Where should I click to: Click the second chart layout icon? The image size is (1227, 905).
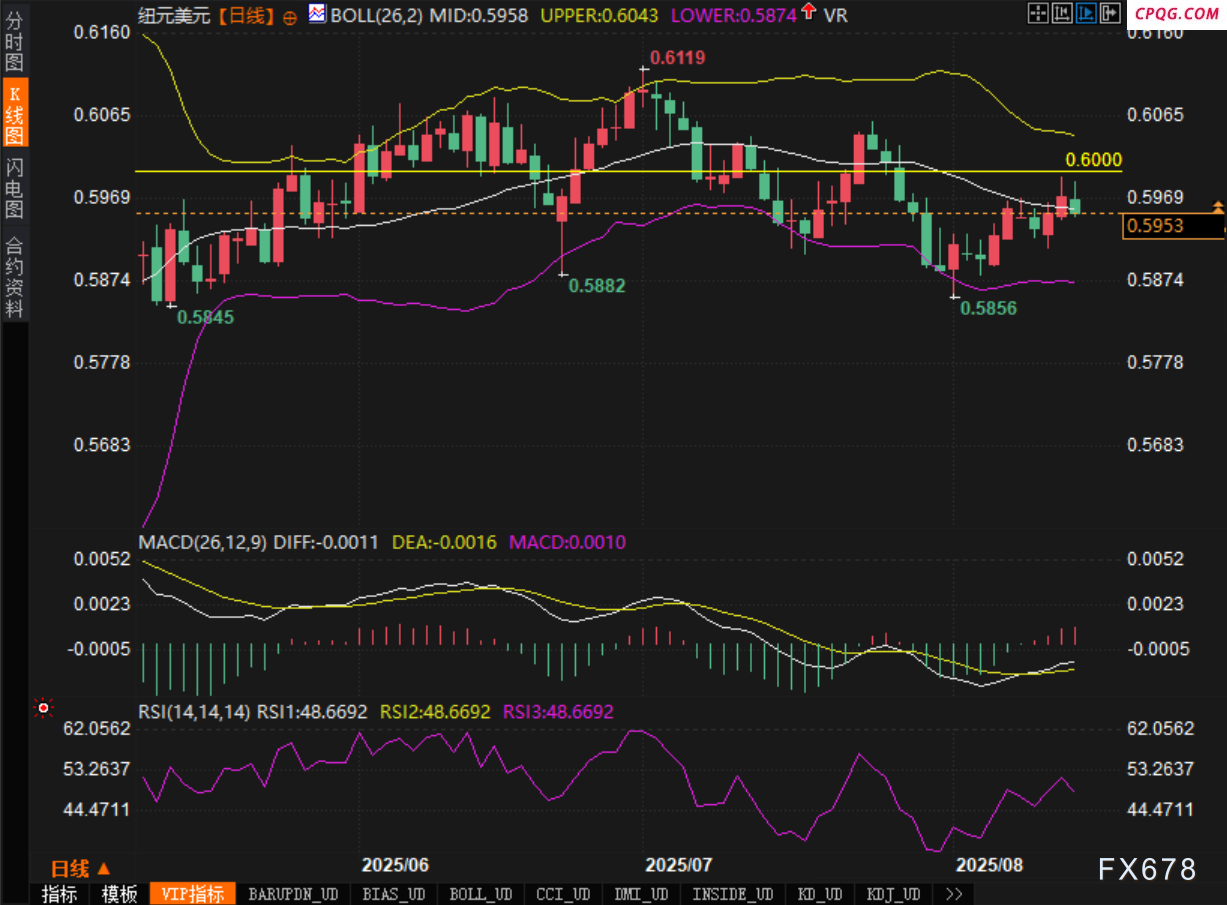(1062, 13)
